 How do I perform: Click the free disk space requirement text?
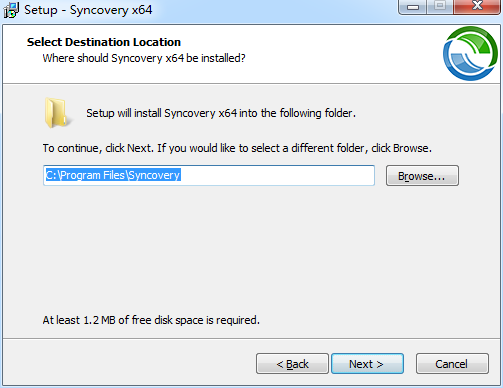[x=151, y=320]
